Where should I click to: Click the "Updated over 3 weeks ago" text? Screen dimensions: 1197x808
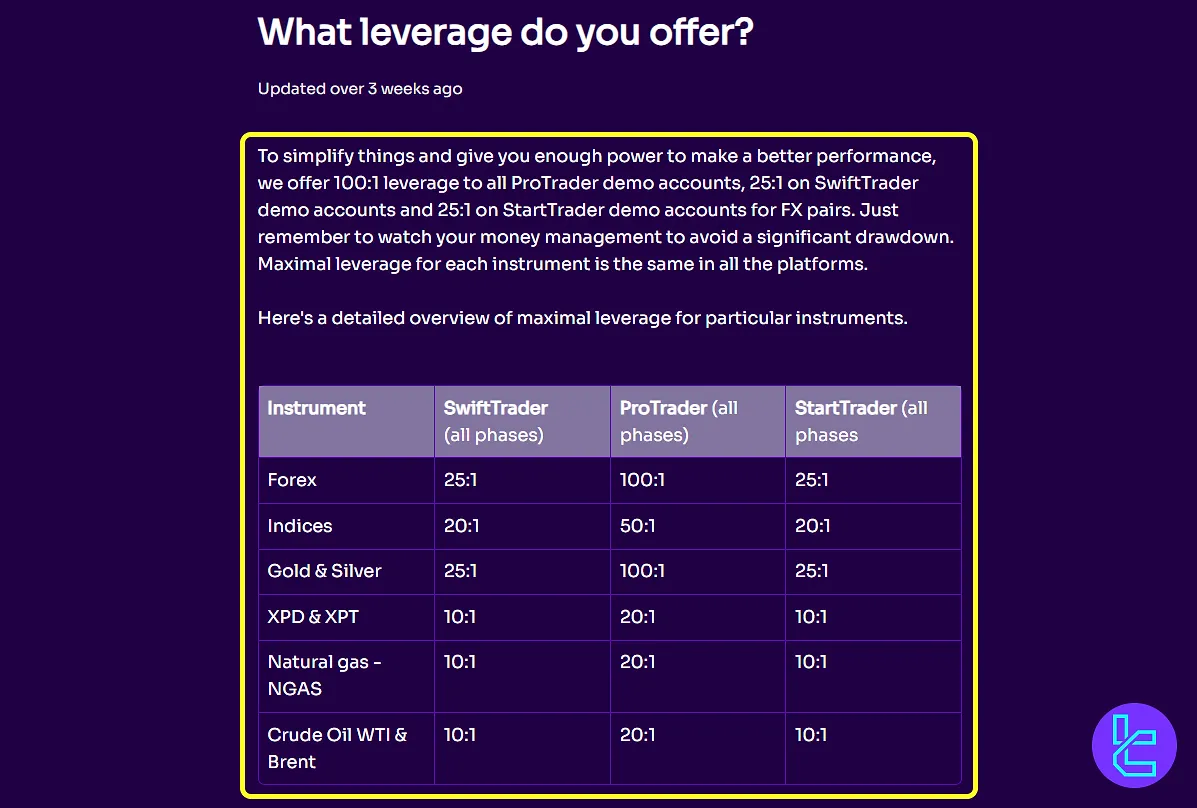click(x=360, y=89)
